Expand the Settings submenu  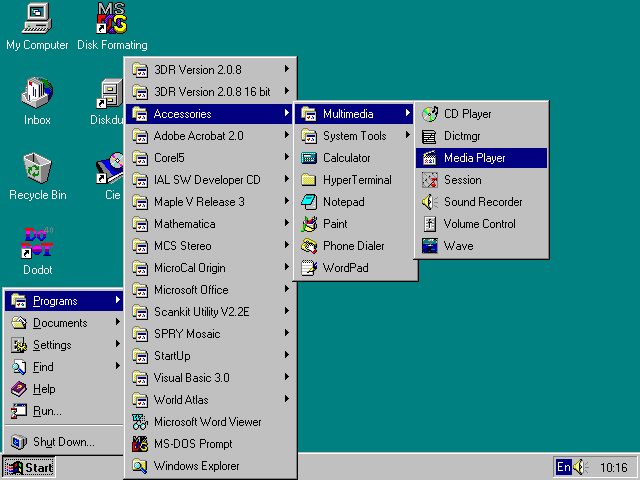tap(52, 345)
